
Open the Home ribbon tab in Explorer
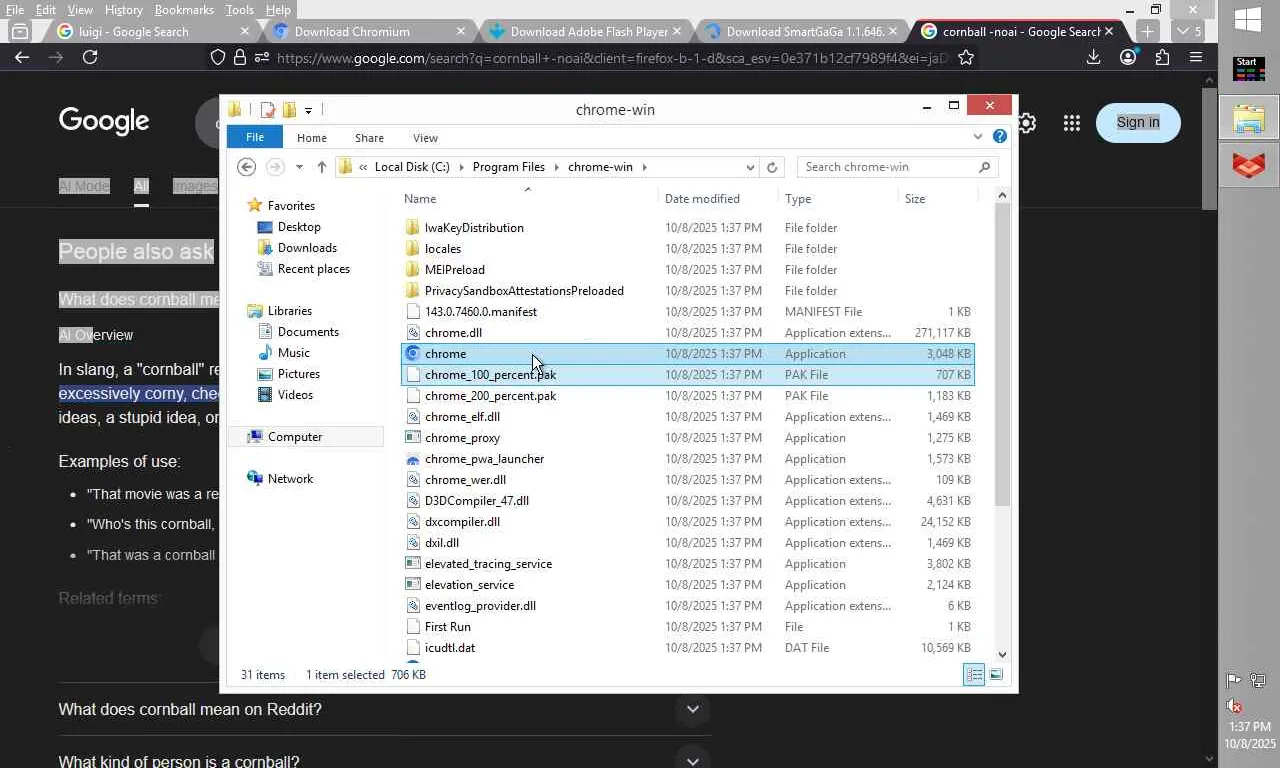[x=312, y=138]
